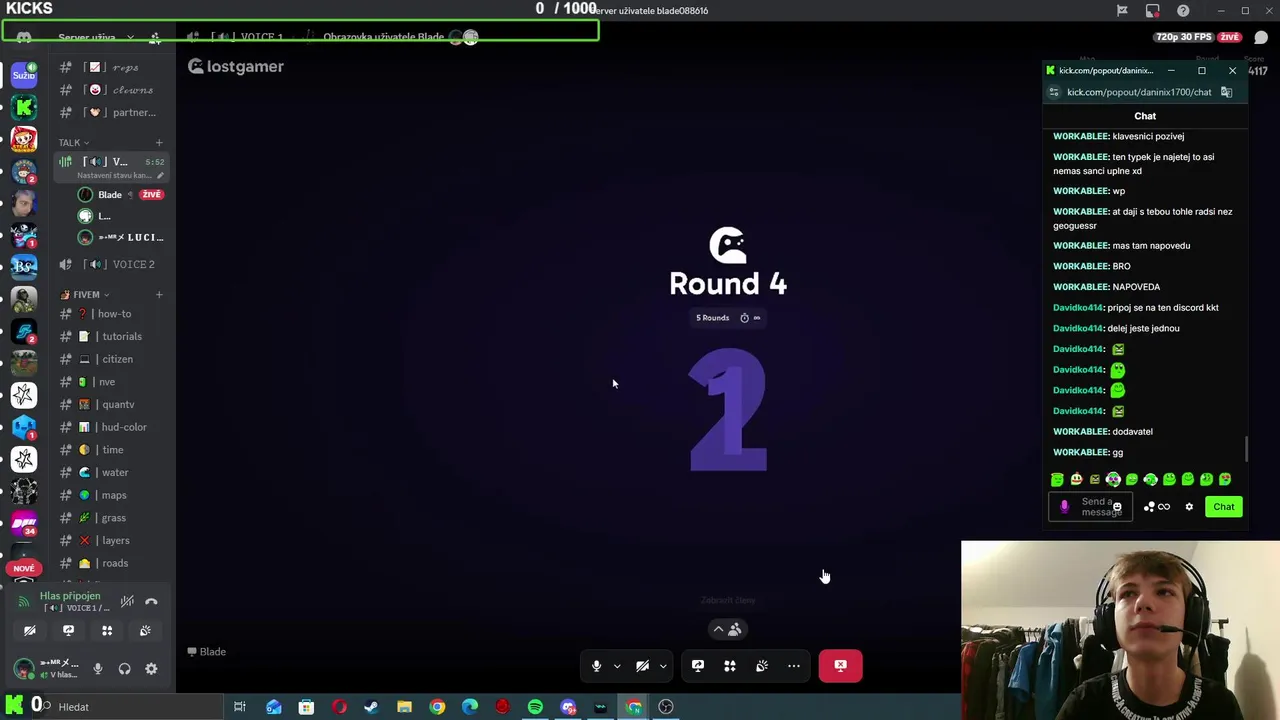Open soundboard icon in bottom stream controls
This screenshot has height=720, width=1280.
tap(762, 666)
